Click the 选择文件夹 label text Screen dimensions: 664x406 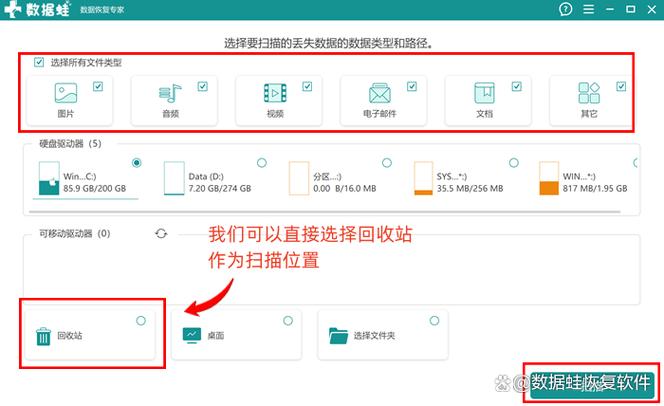click(374, 336)
